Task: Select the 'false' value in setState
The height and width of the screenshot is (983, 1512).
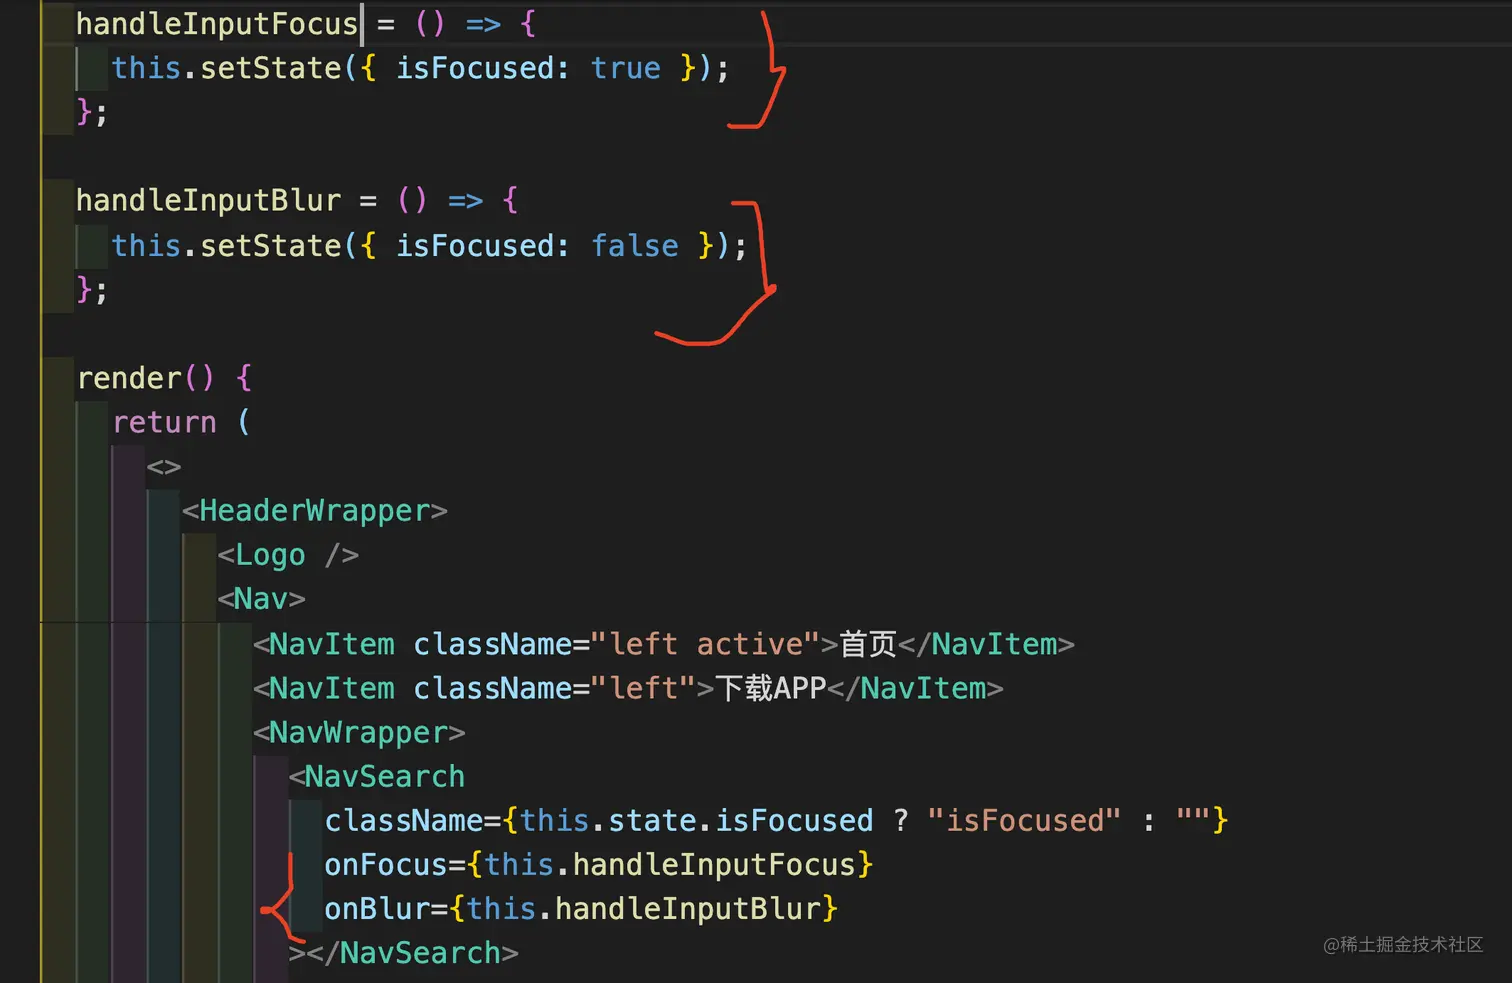Action: tap(634, 245)
